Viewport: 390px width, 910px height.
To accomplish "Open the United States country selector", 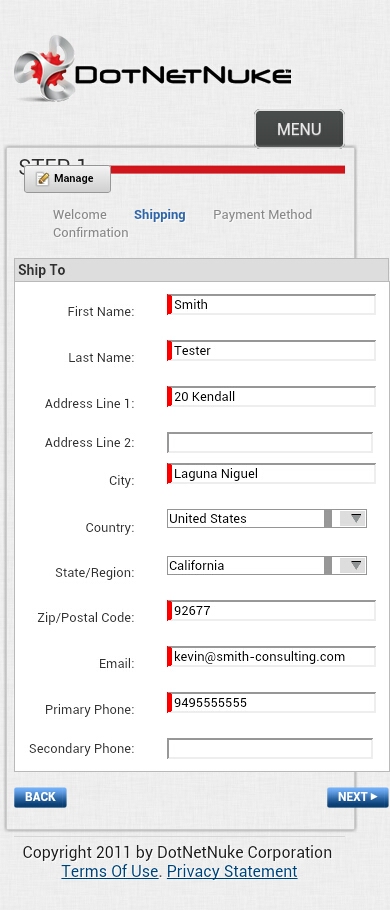I will coord(267,518).
